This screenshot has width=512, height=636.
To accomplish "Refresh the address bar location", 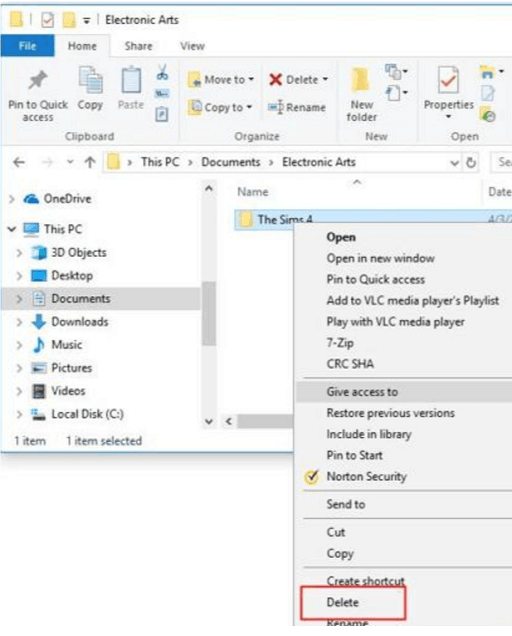I will (x=471, y=163).
